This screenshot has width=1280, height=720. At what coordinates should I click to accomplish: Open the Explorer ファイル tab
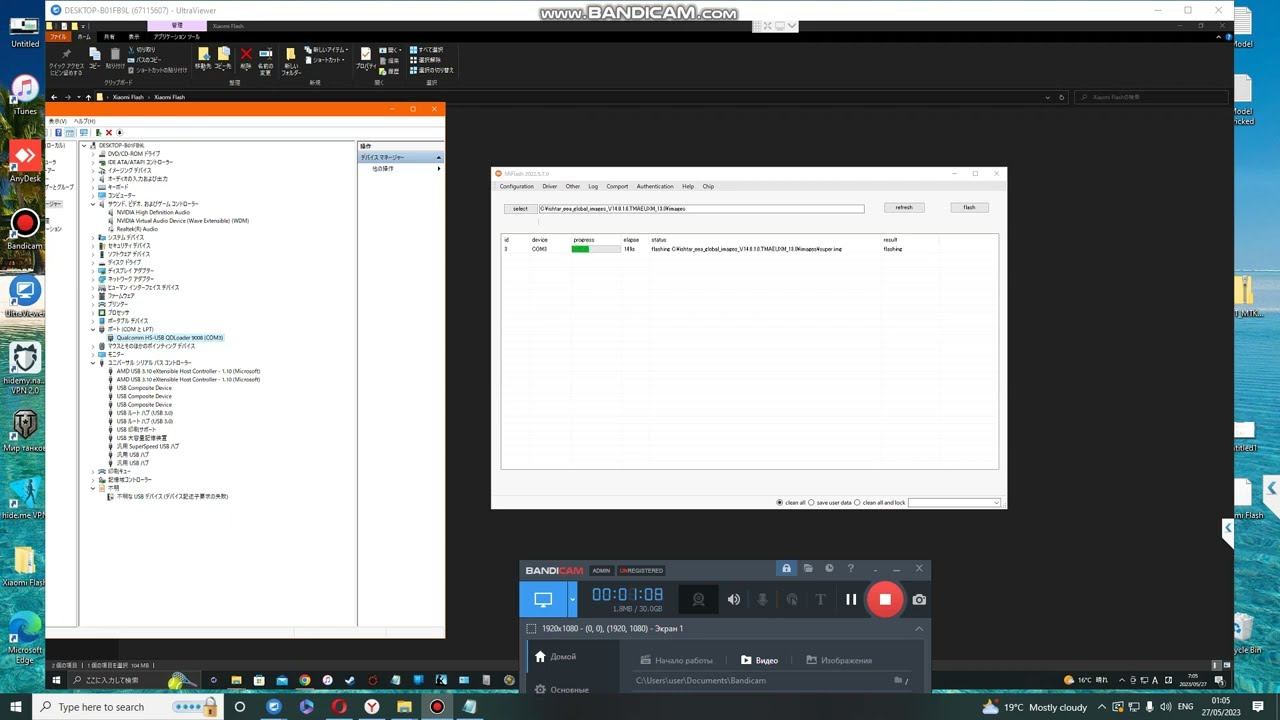(58, 36)
